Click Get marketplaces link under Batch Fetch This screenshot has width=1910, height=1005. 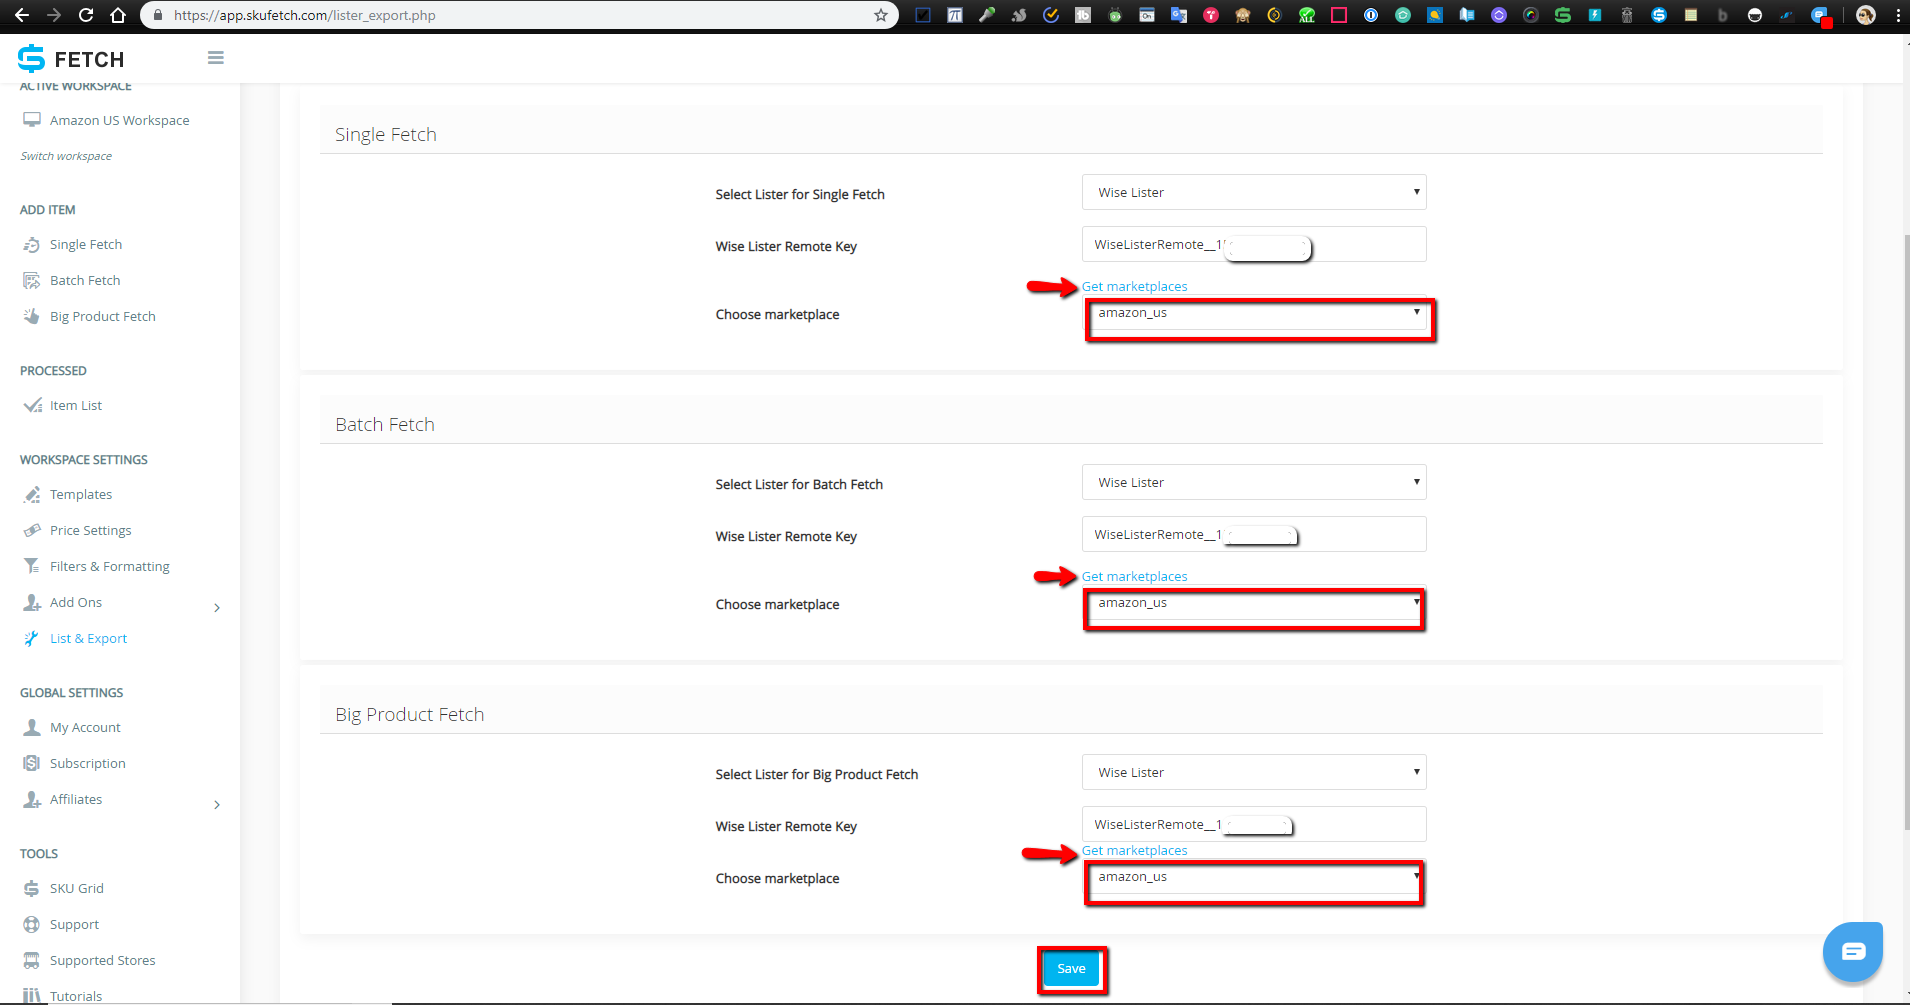[x=1134, y=577]
